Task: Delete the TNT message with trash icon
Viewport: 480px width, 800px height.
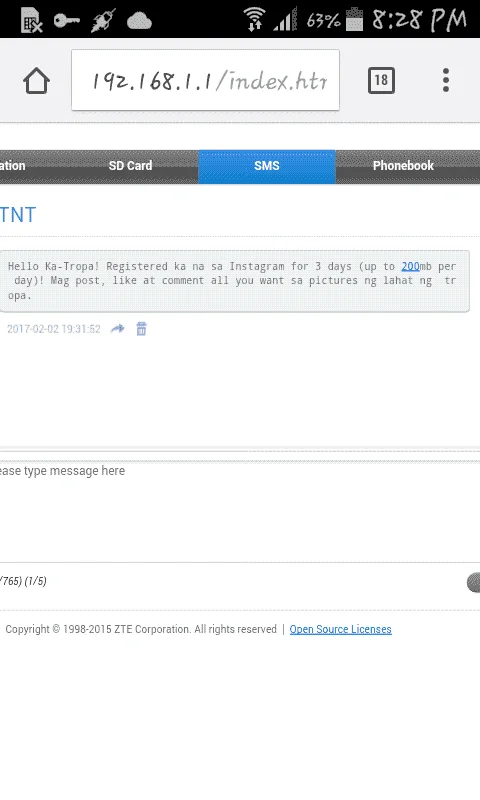Action: click(141, 329)
